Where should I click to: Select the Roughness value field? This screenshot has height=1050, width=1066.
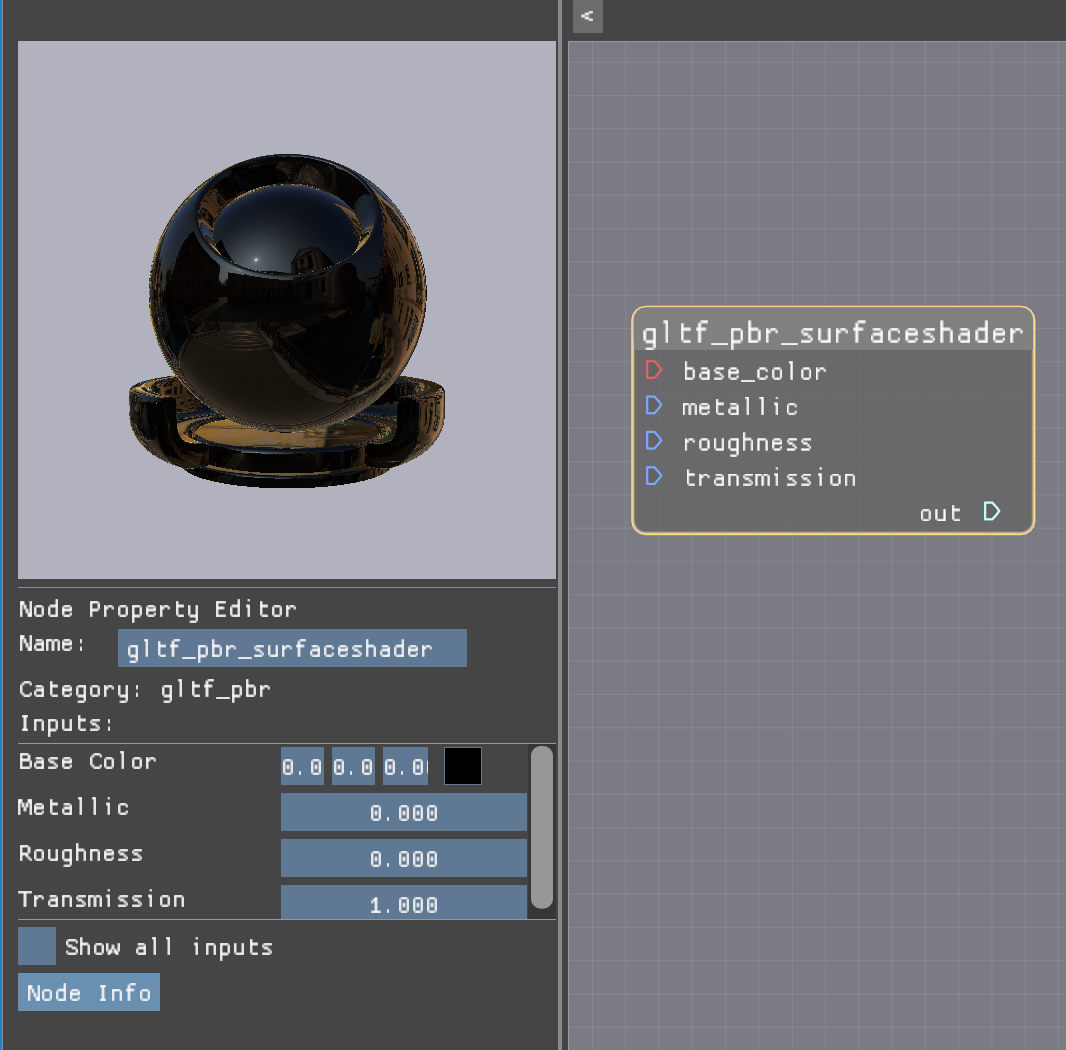pyautogui.click(x=403, y=858)
